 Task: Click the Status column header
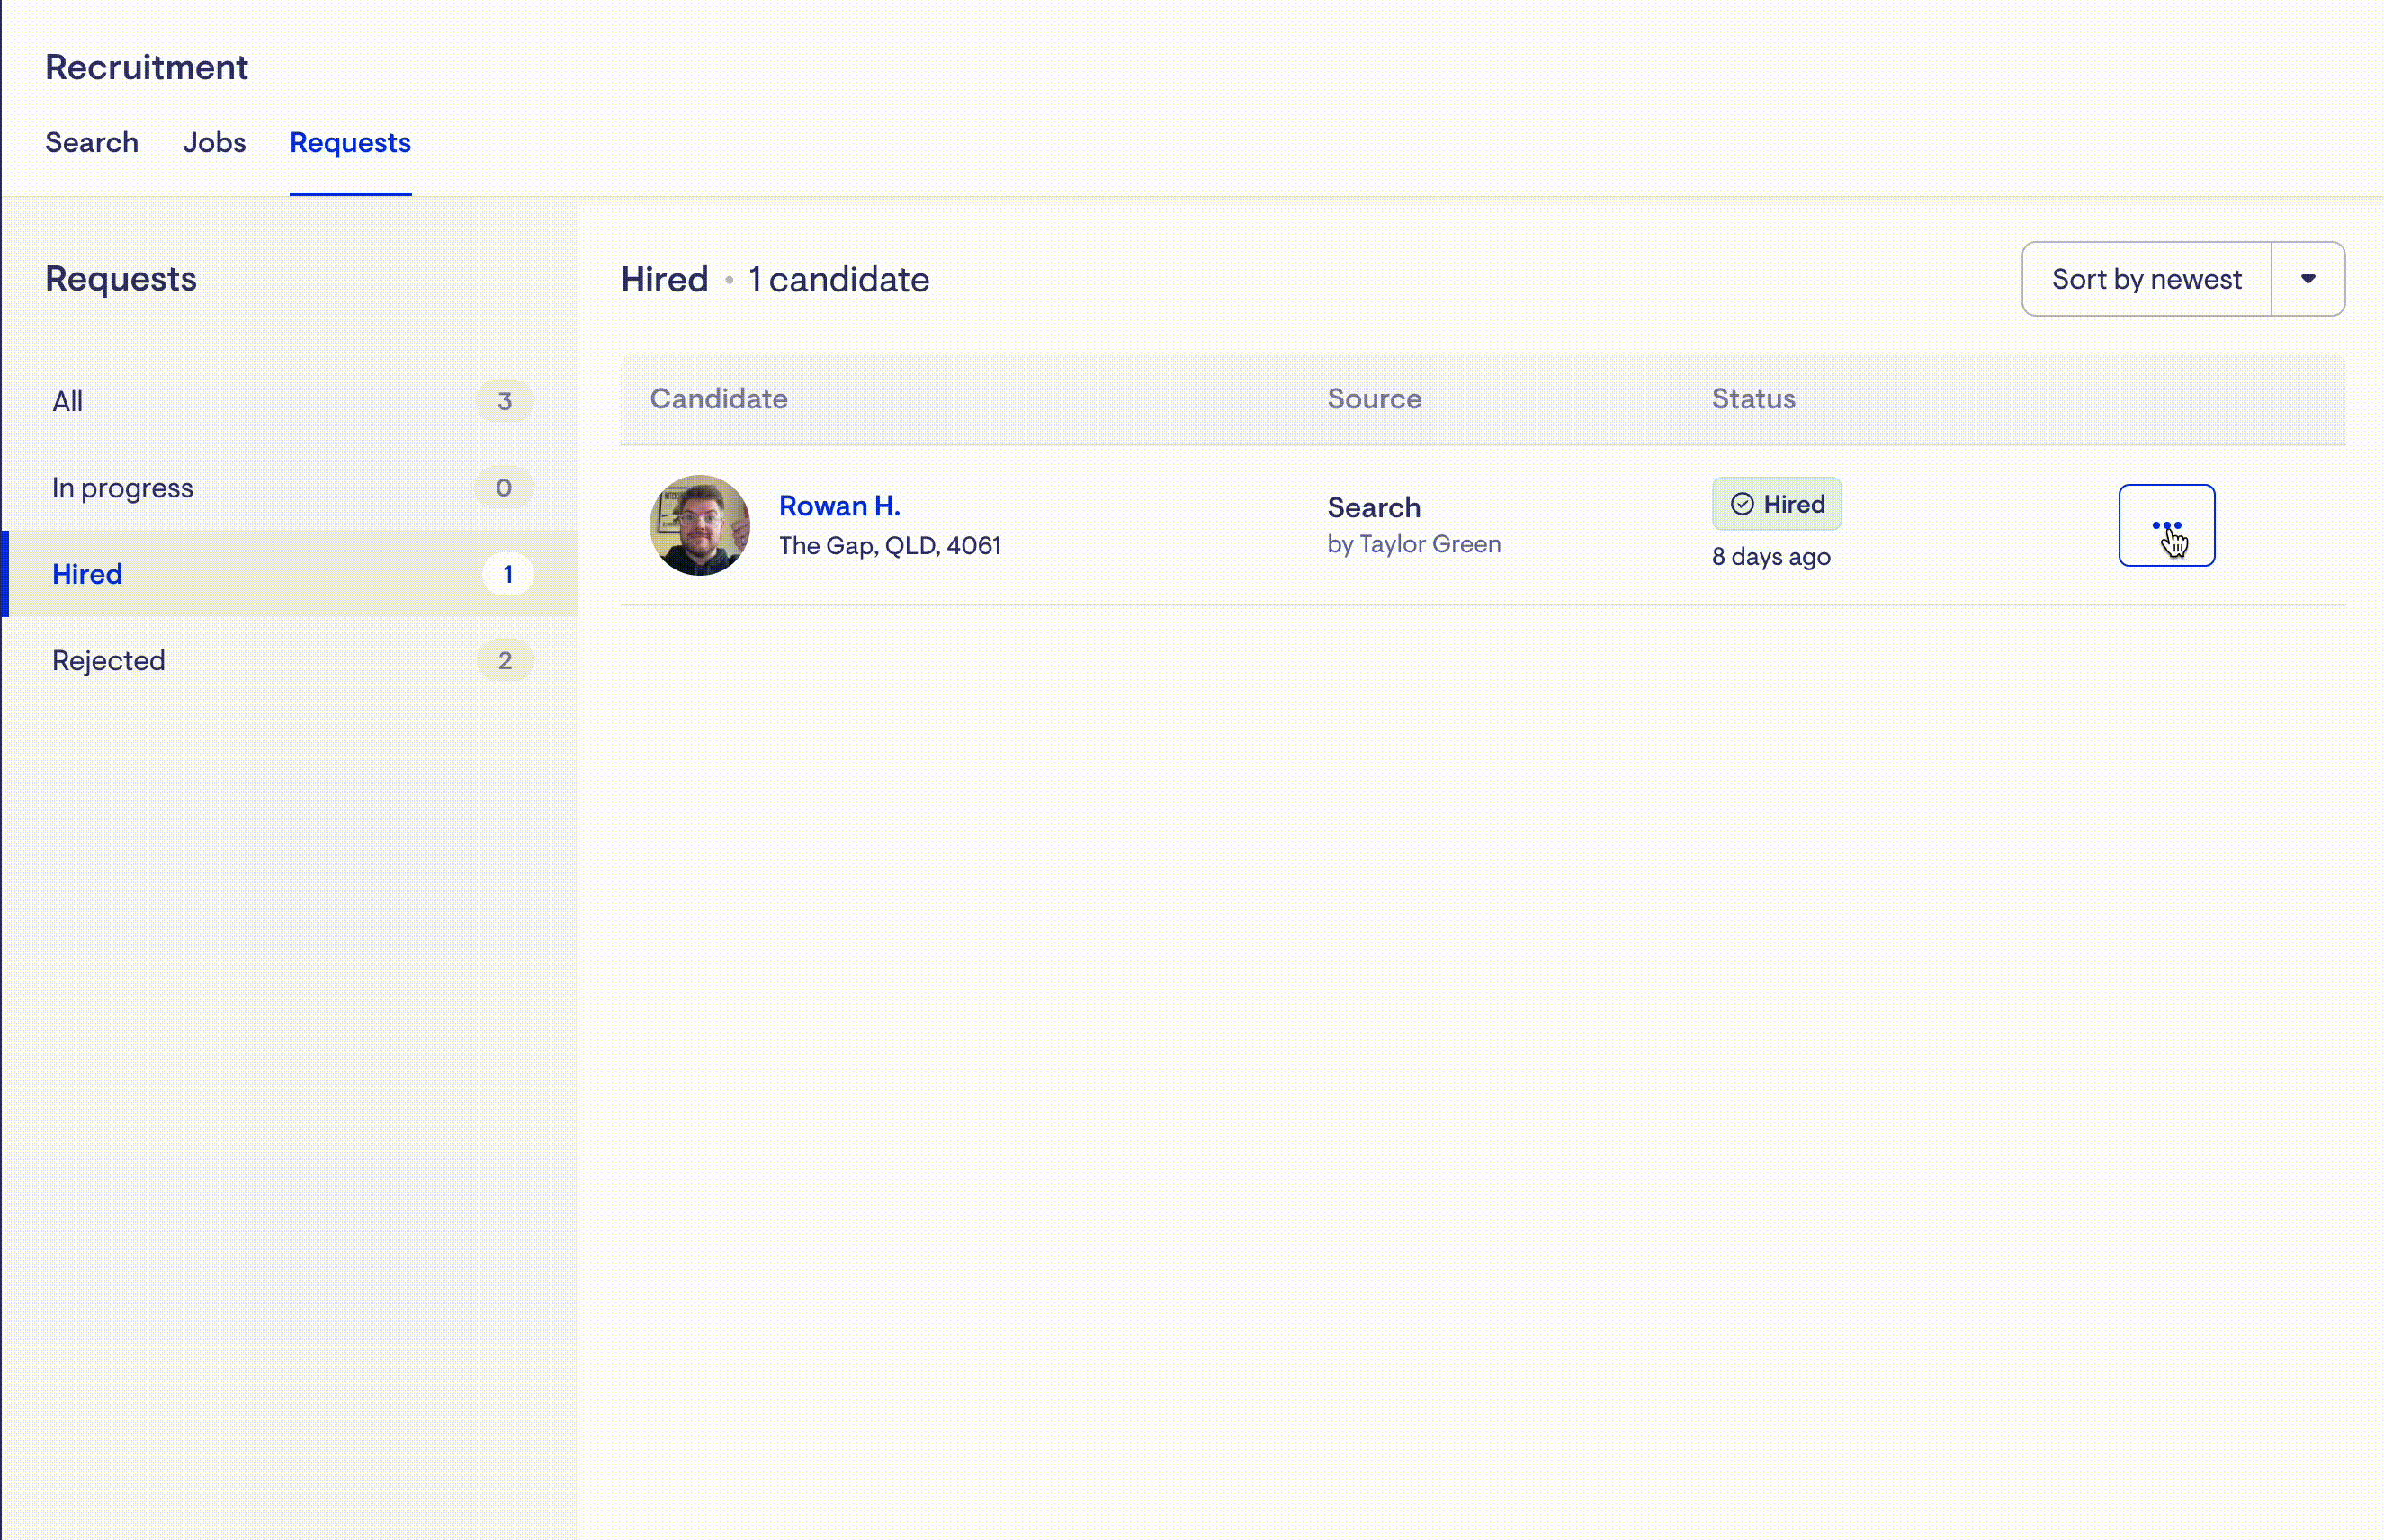(1753, 398)
